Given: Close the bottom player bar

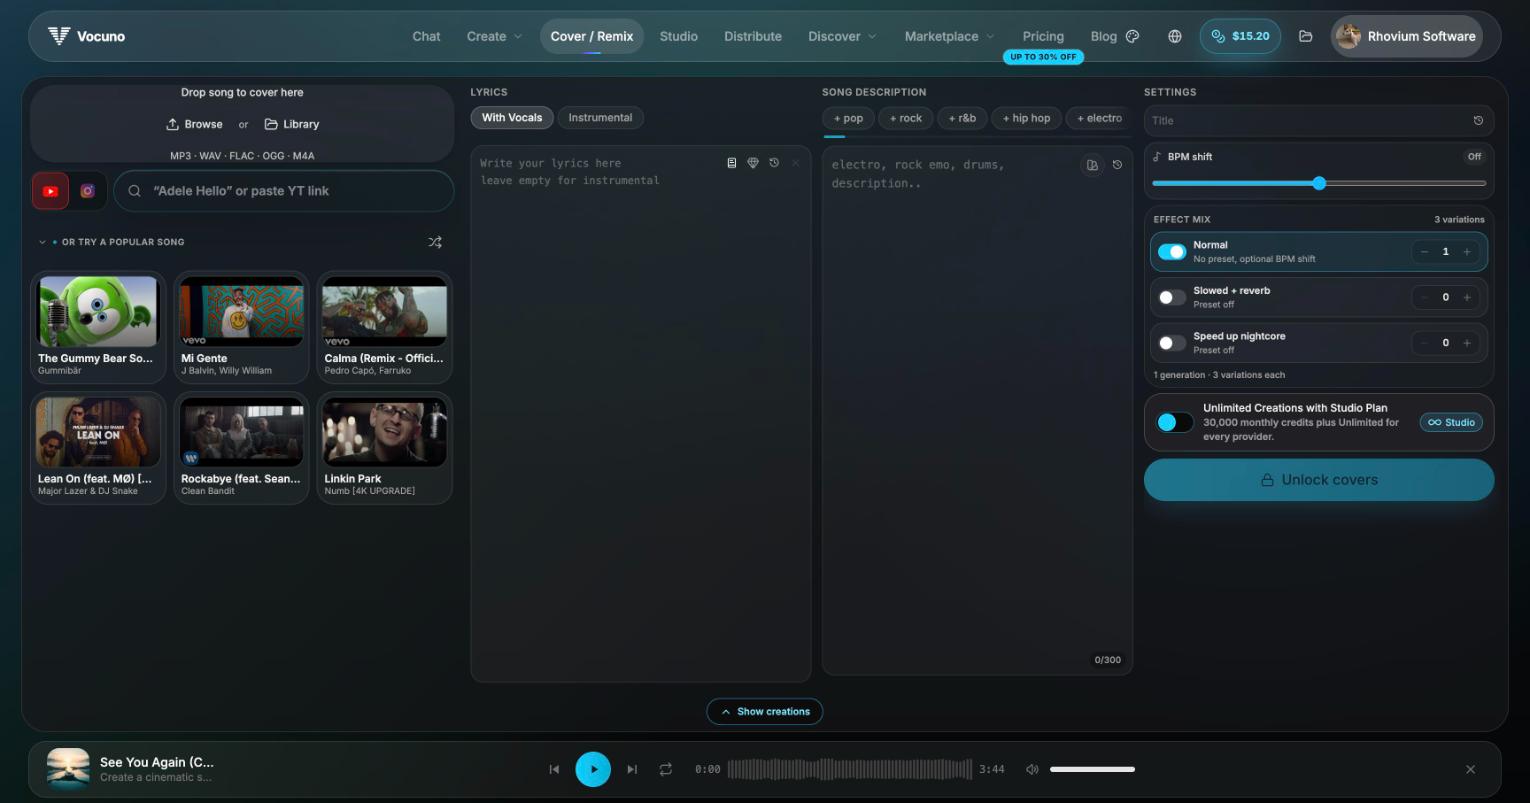Looking at the screenshot, I should tap(1470, 769).
